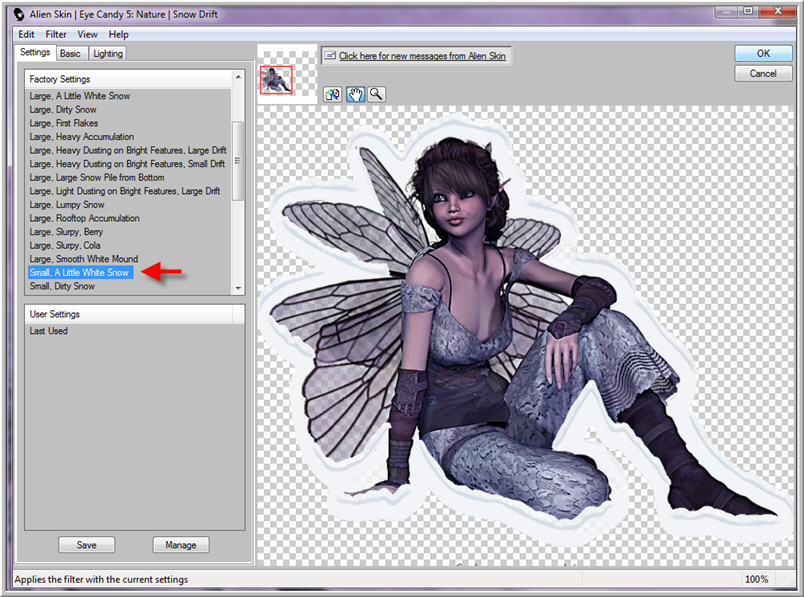The height and width of the screenshot is (597, 804).
Task: Open new messages from Alien Skin link
Action: pos(422,56)
